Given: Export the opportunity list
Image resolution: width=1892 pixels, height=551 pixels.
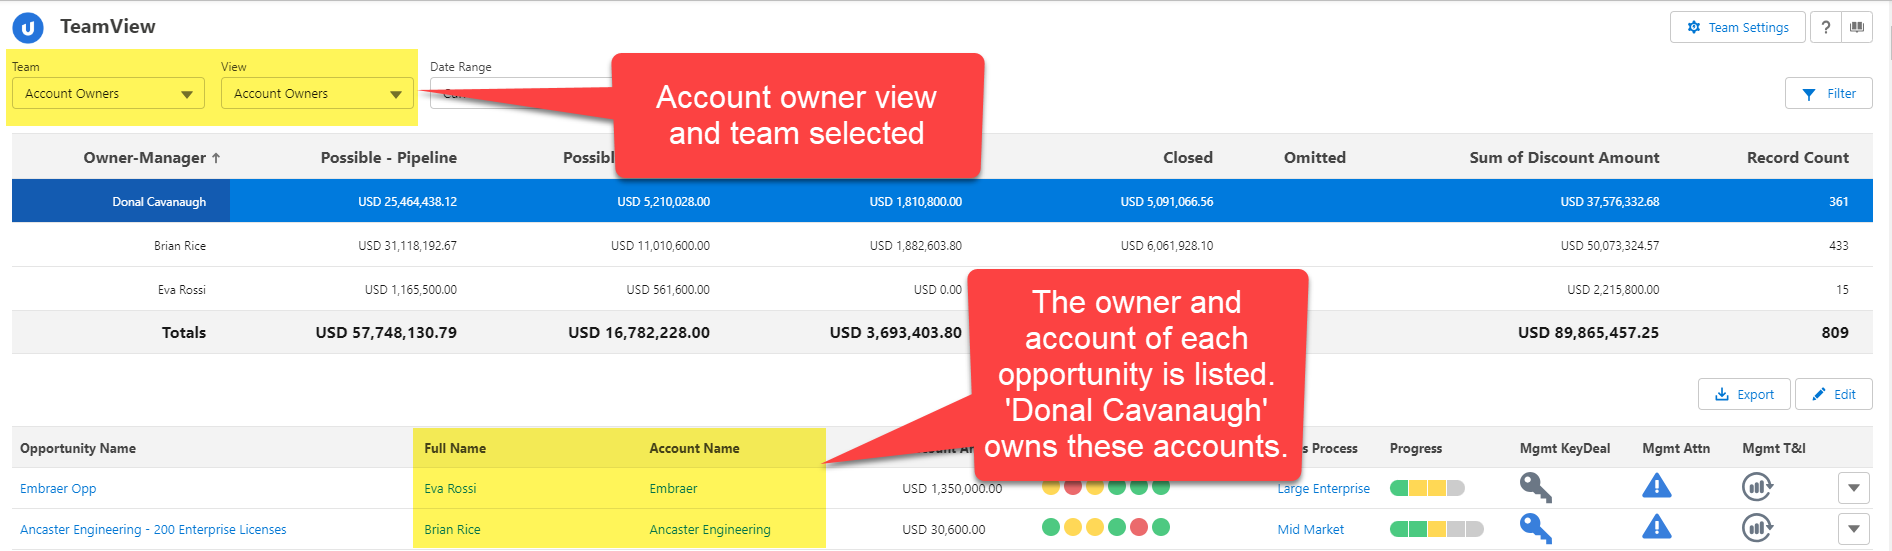Looking at the screenshot, I should point(1744,394).
